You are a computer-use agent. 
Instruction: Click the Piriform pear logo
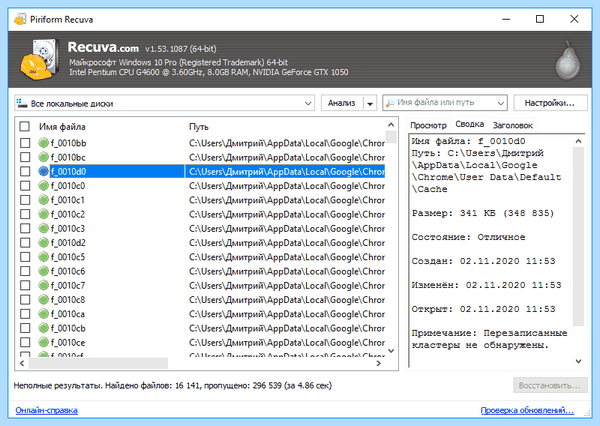pos(568,60)
